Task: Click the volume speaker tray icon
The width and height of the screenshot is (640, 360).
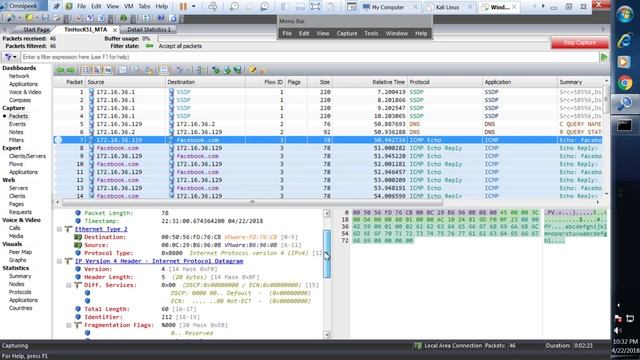Action: pos(618,330)
